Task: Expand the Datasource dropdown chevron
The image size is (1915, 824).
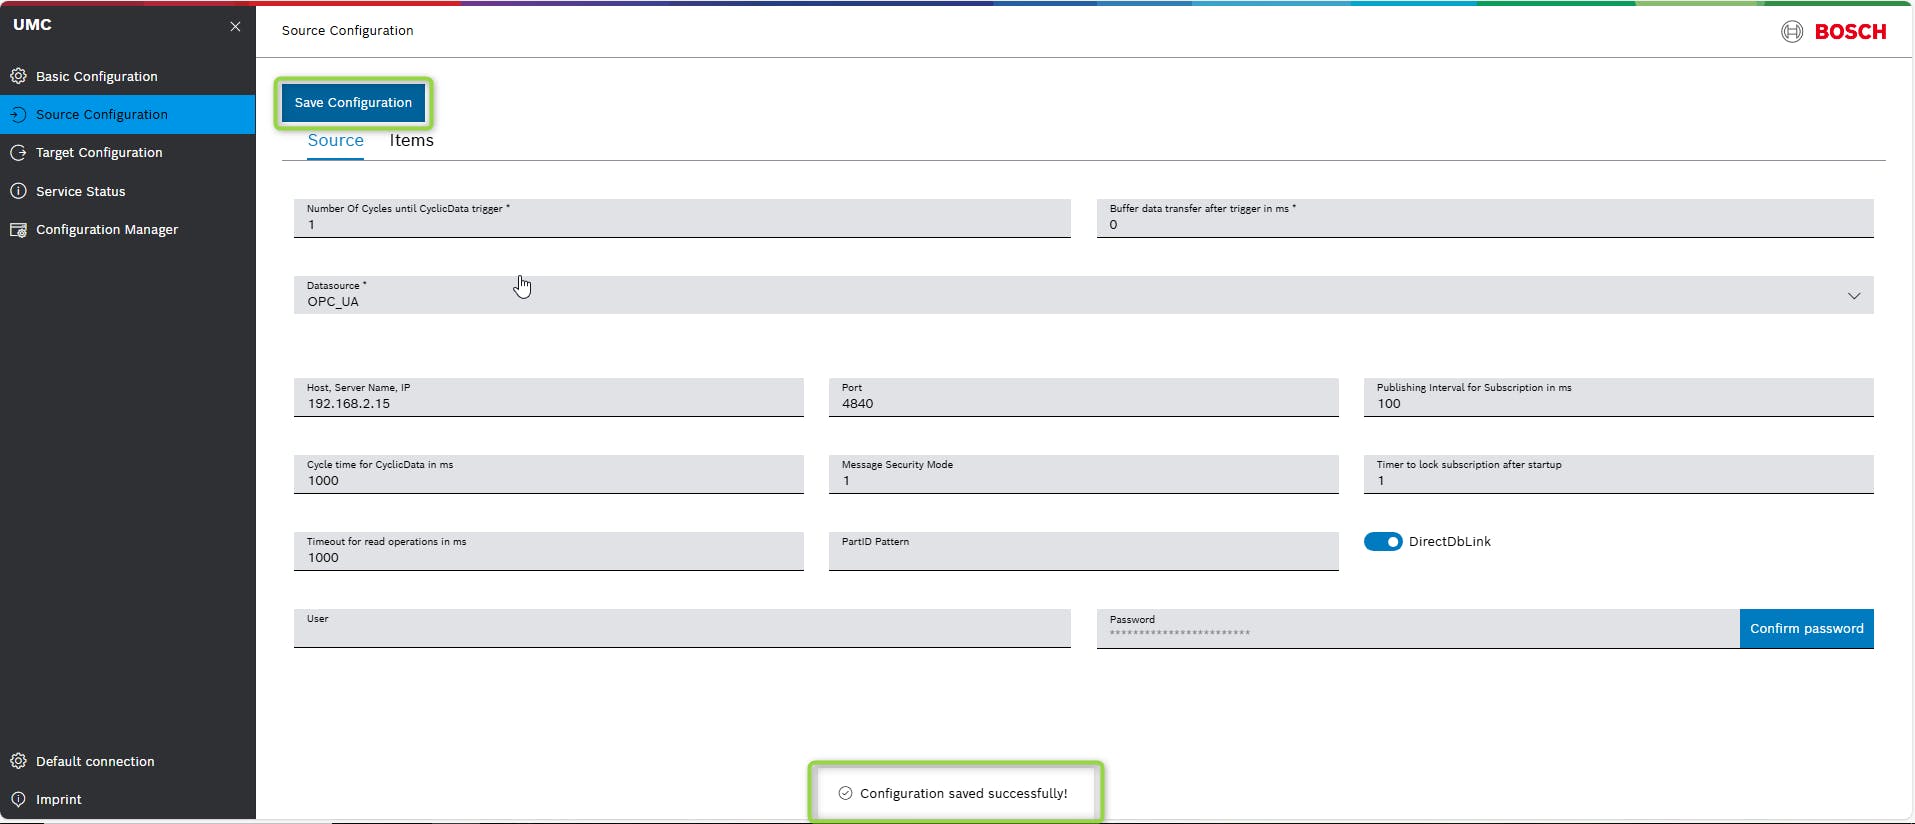Action: pyautogui.click(x=1853, y=296)
